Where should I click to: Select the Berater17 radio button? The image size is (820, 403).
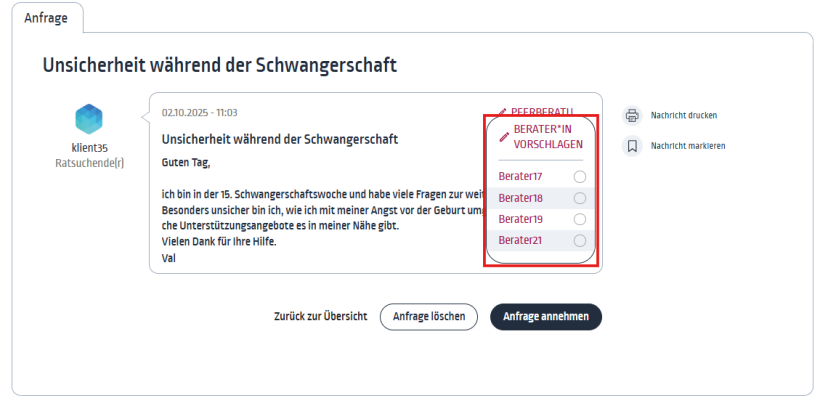click(x=579, y=177)
